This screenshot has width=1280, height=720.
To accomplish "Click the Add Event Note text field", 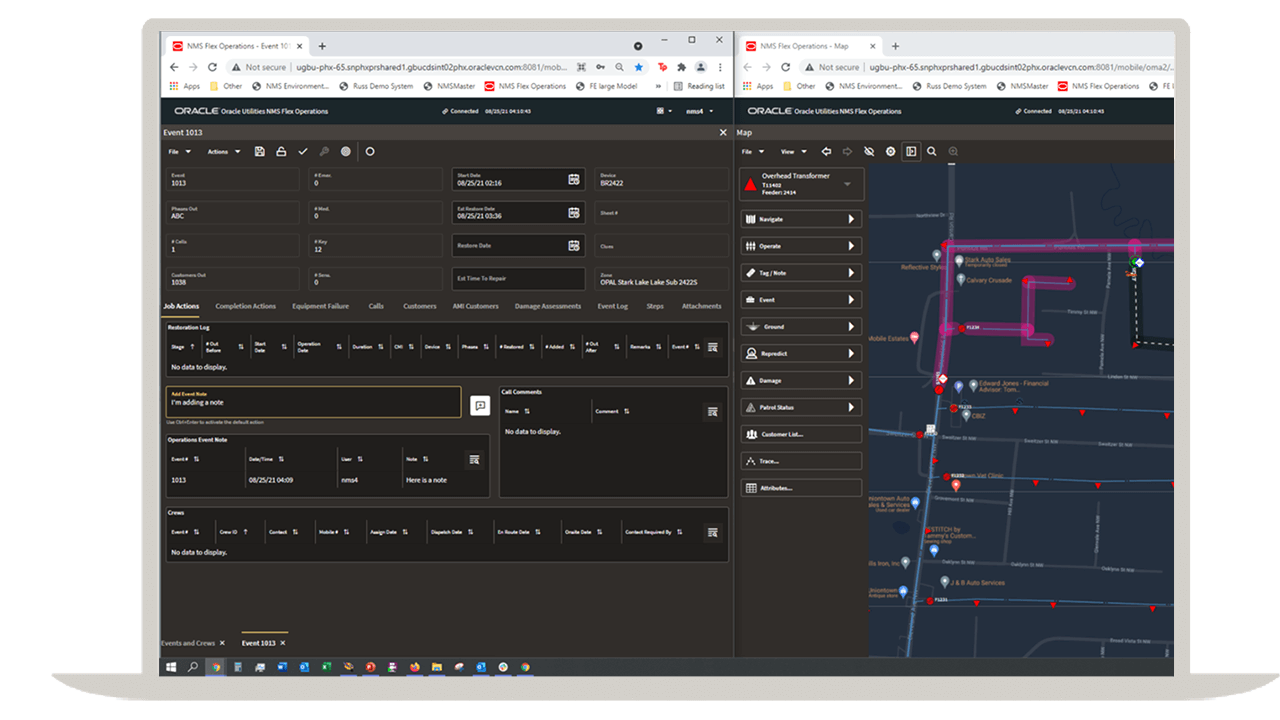I will (313, 402).
